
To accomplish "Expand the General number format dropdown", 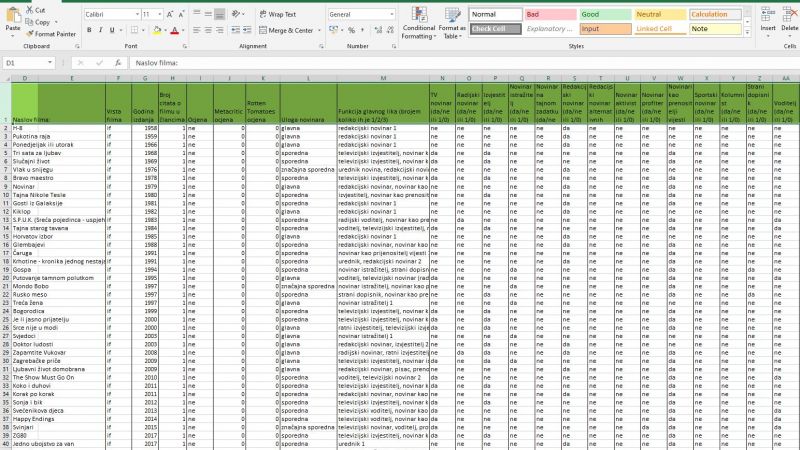I will tap(392, 15).
